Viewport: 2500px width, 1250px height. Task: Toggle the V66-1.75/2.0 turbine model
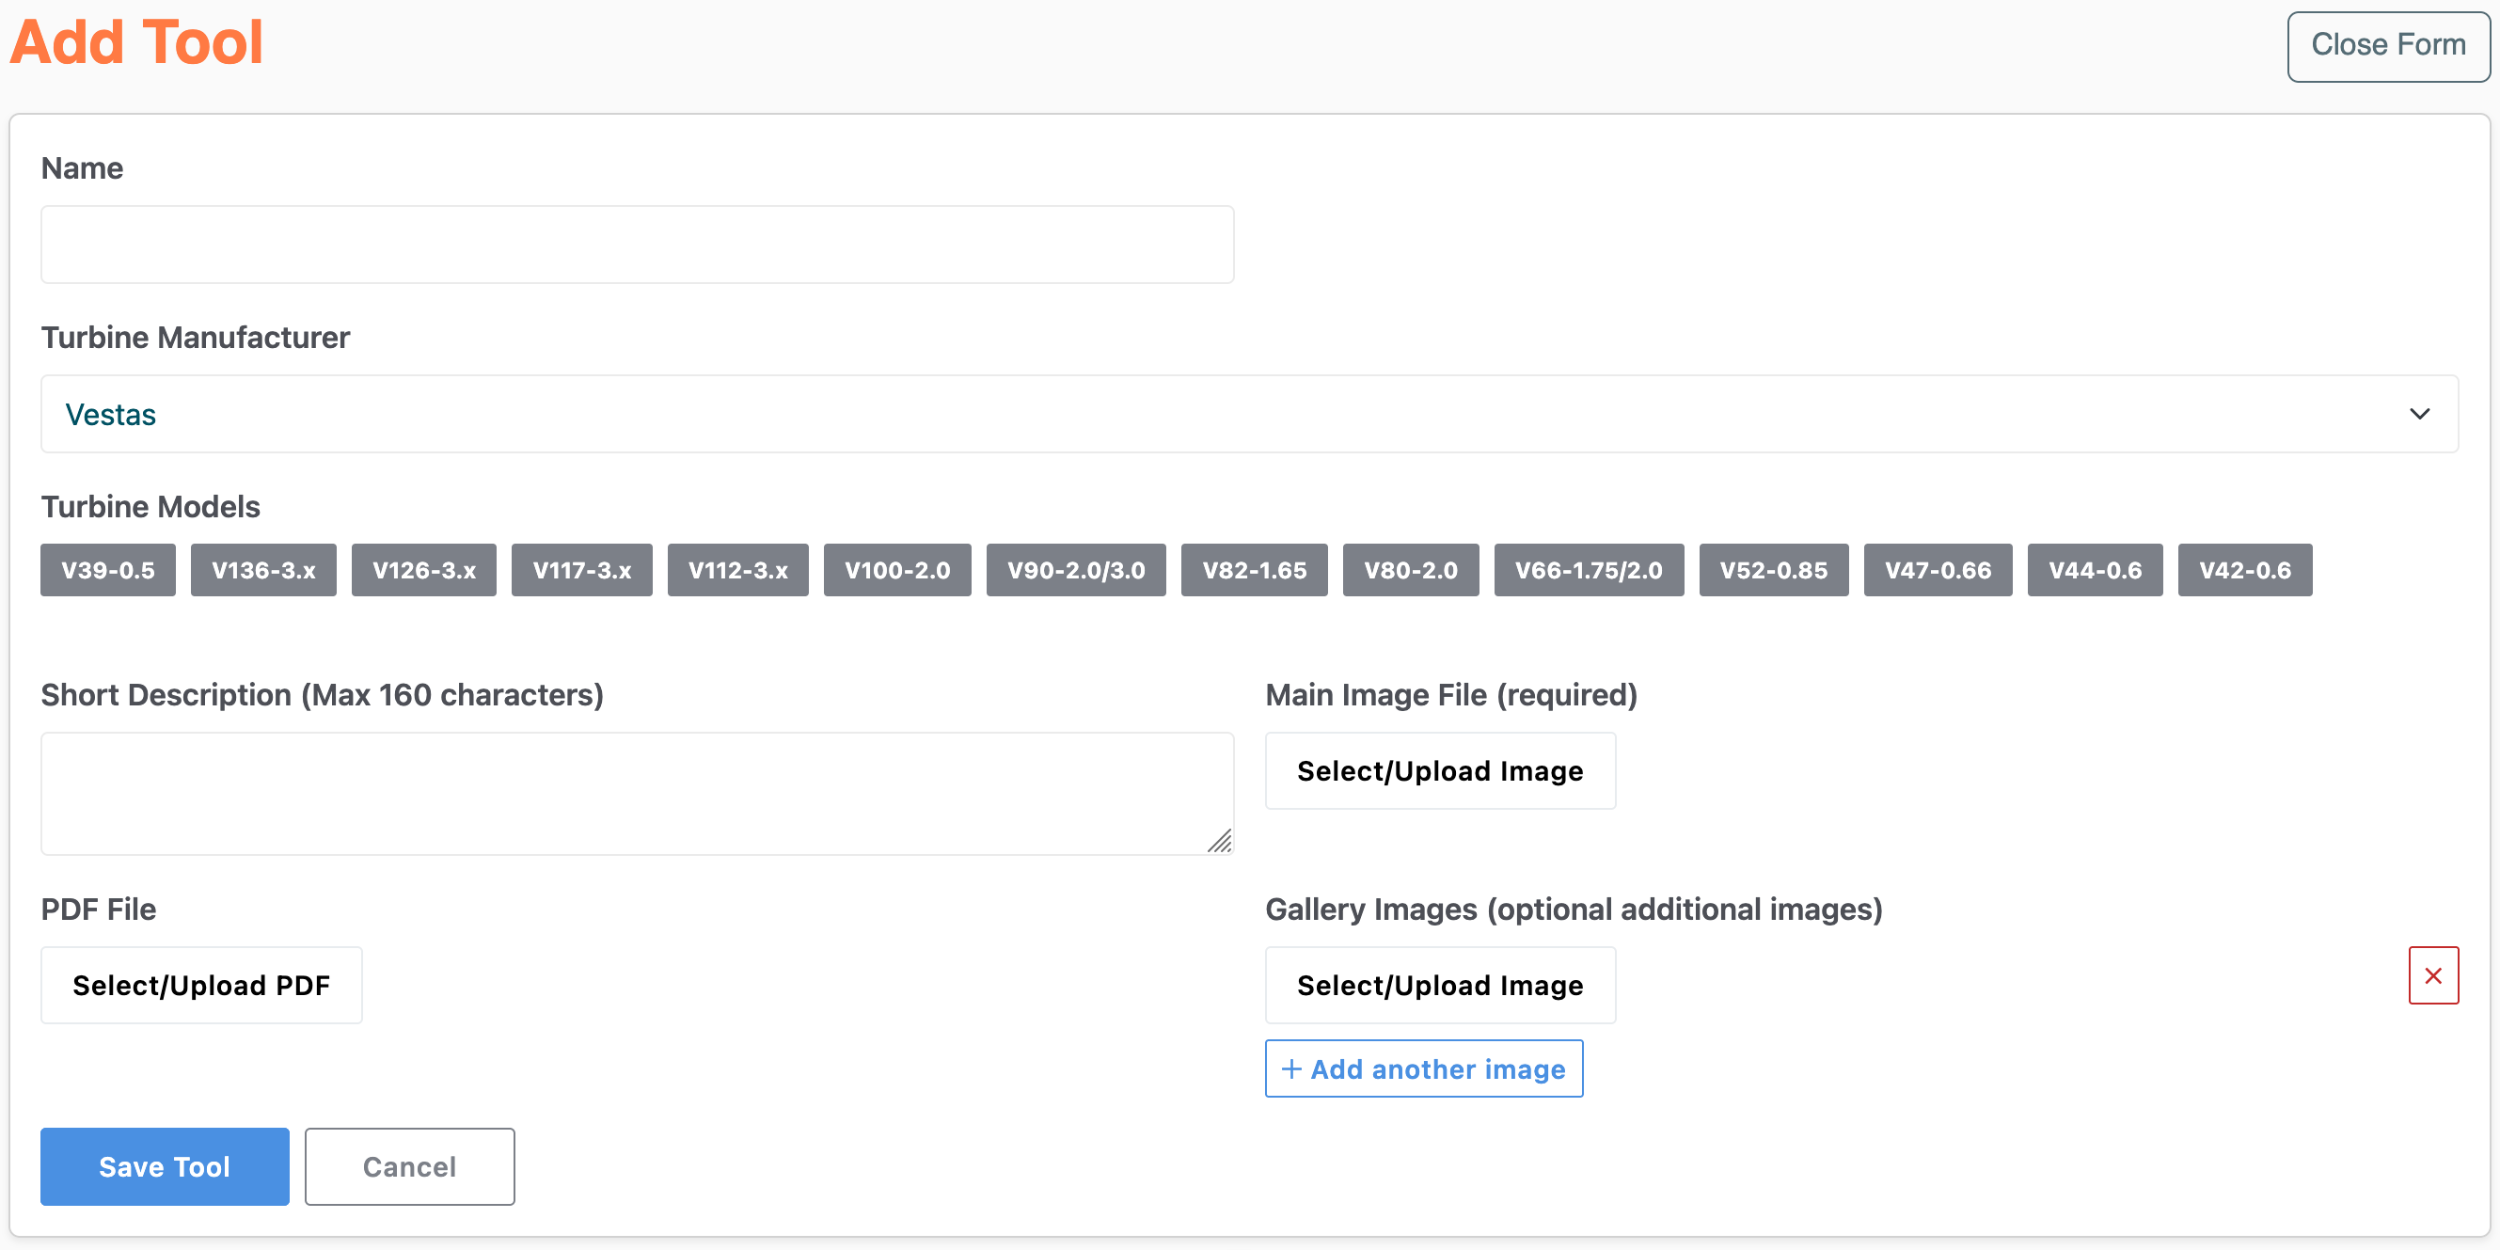tap(1589, 570)
